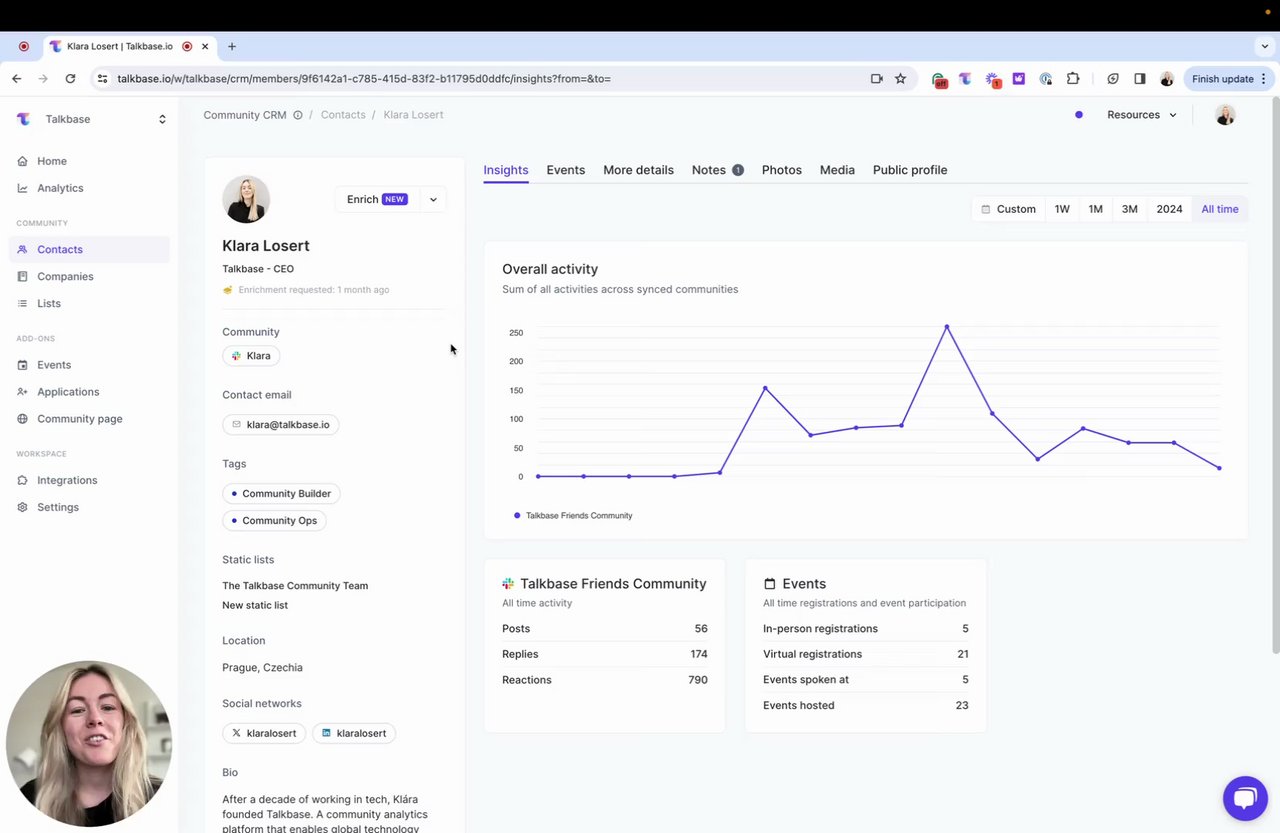Screen dimensions: 1280x833
Task: Click the info icon beside Community CRM
Action: tap(298, 115)
